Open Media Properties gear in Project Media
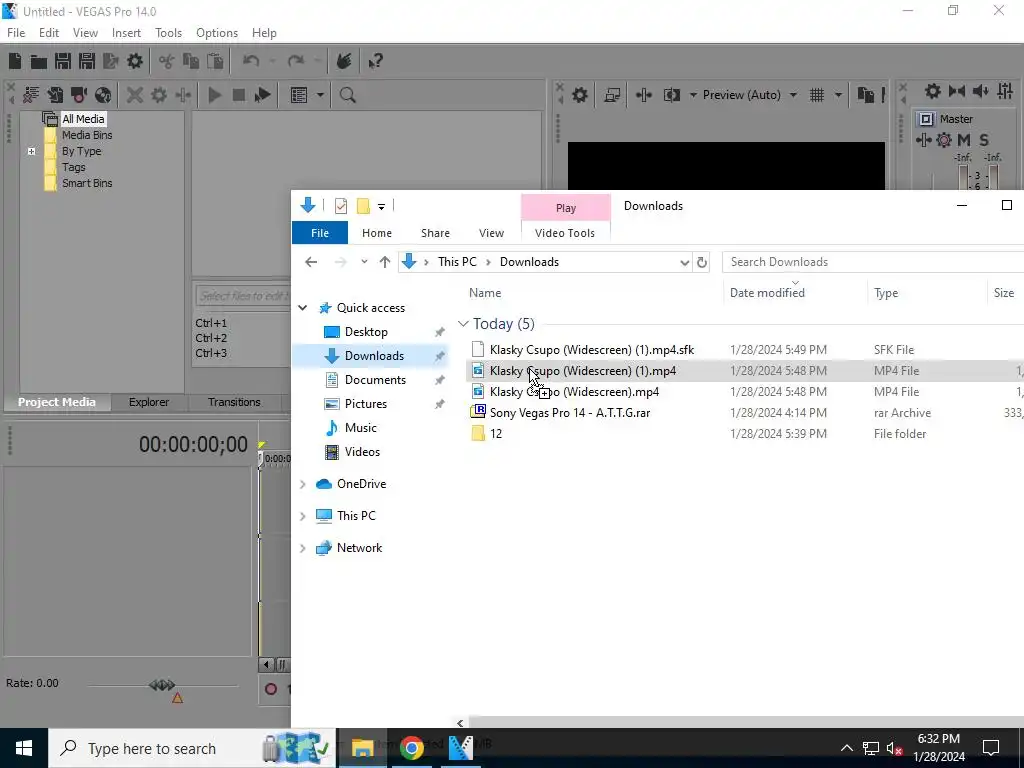Viewport: 1024px width, 768px height. (x=159, y=95)
